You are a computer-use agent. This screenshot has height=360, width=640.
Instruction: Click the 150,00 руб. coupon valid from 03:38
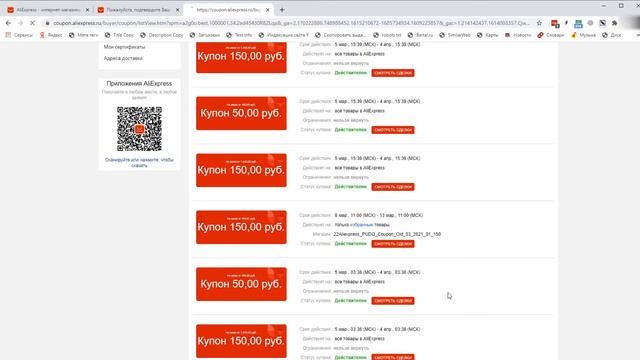[x=241, y=341]
